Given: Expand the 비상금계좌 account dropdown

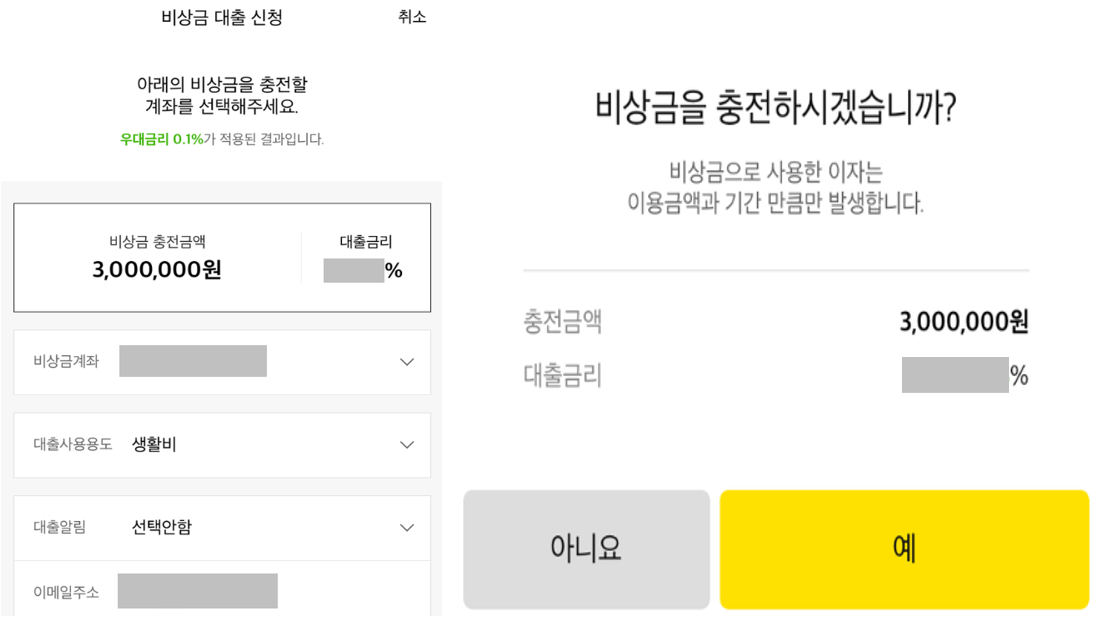Looking at the screenshot, I should pos(220,362).
